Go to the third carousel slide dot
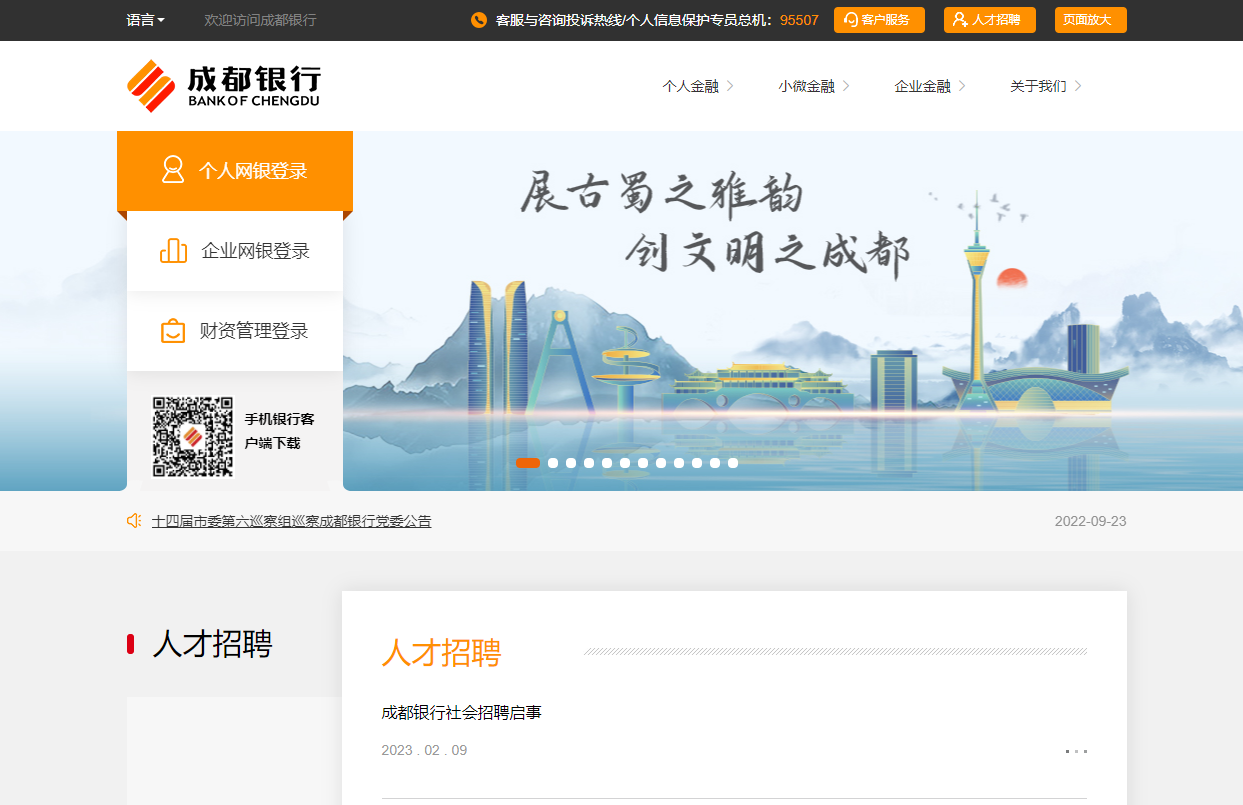The image size is (1243, 805). click(571, 463)
